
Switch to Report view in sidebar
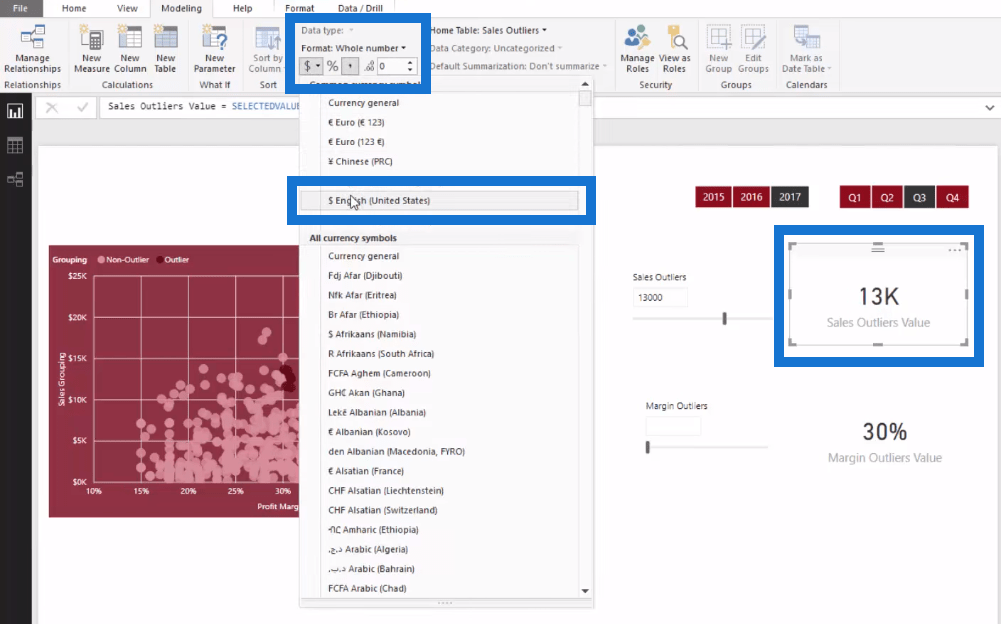[x=15, y=111]
